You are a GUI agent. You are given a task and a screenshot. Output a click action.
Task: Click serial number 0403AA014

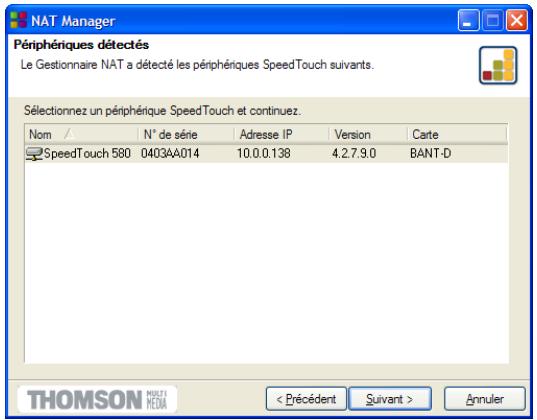point(170,153)
